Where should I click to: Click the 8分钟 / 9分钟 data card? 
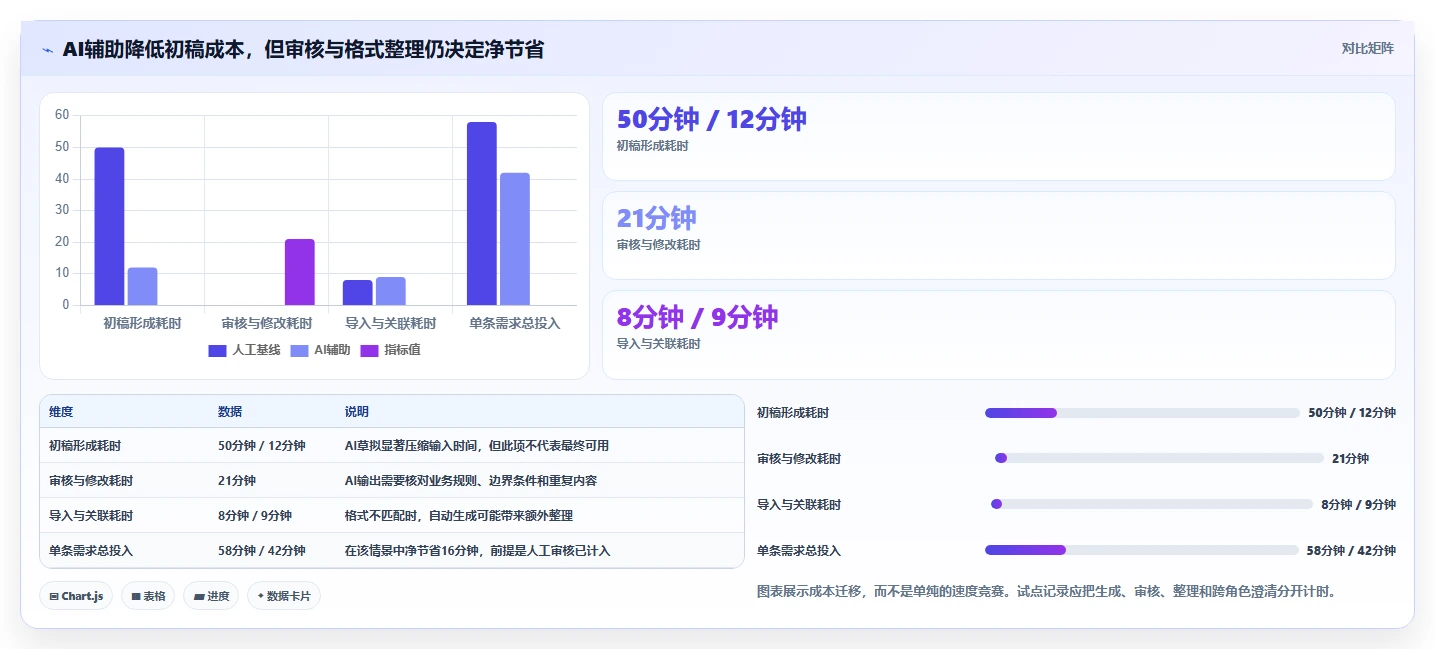[x=998, y=335]
